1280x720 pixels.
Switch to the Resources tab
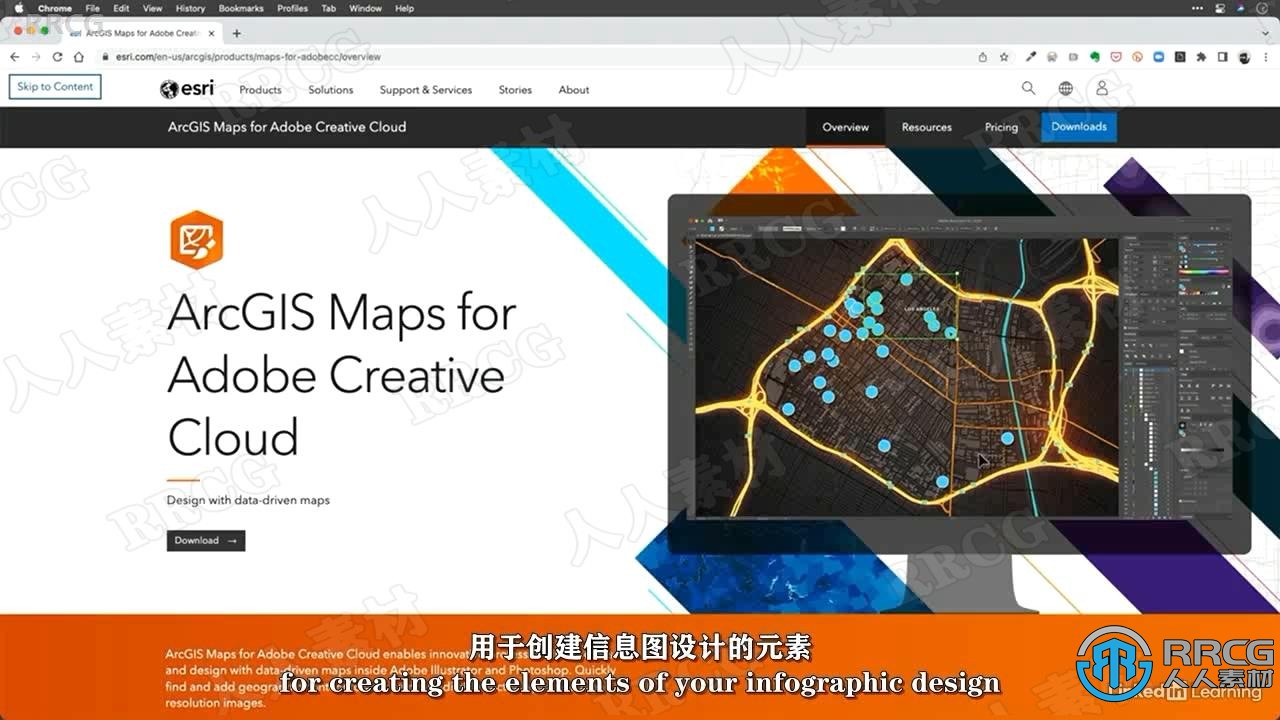[x=927, y=127]
